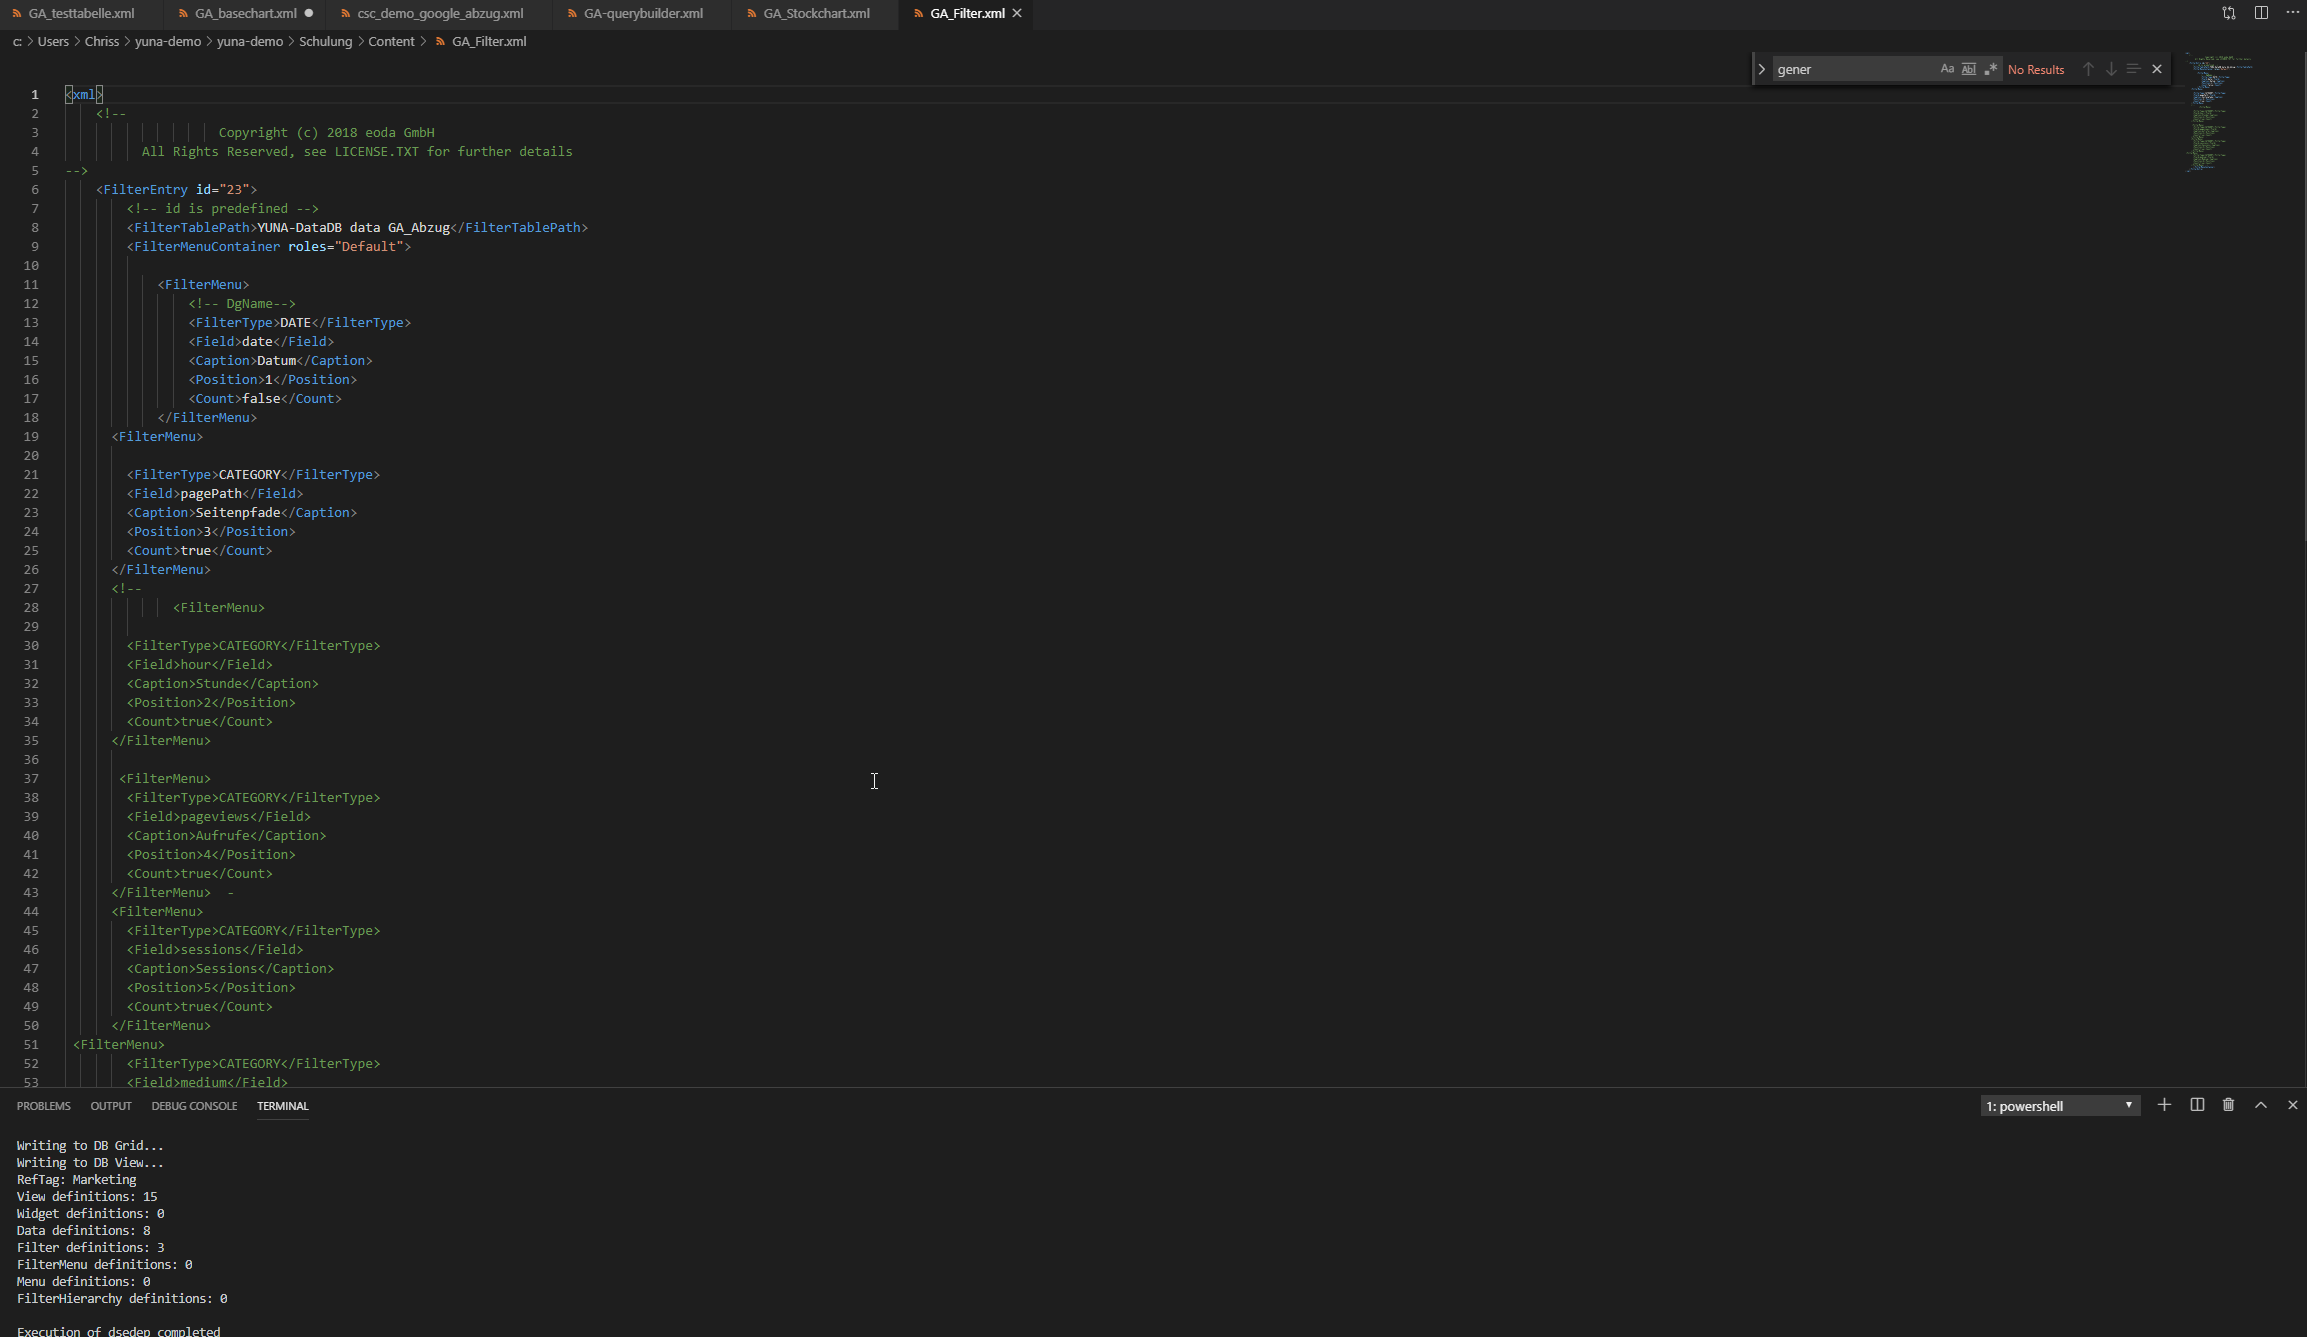Open changes compare icon in editor title bar

(2229, 13)
